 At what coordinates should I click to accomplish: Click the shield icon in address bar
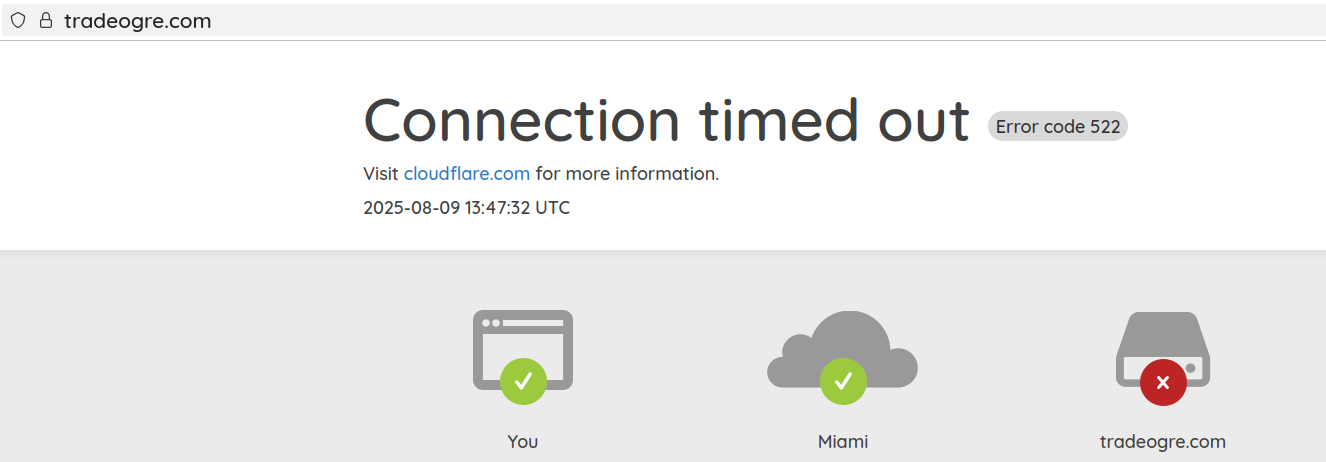pyautogui.click(x=17, y=20)
